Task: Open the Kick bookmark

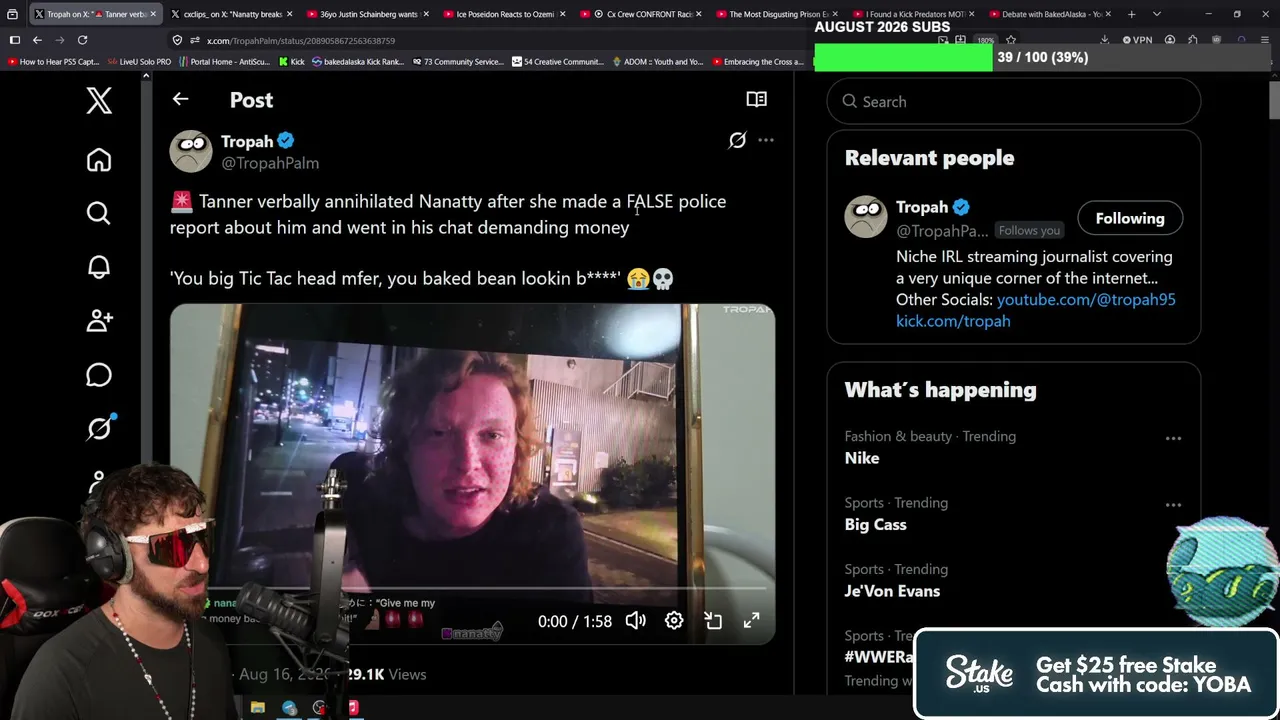Action: pos(291,62)
